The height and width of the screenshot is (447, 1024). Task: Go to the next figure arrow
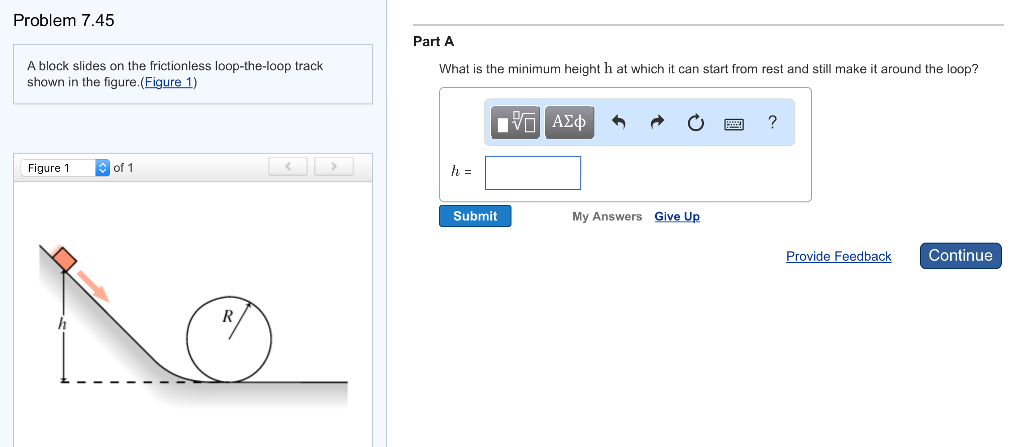click(x=334, y=166)
